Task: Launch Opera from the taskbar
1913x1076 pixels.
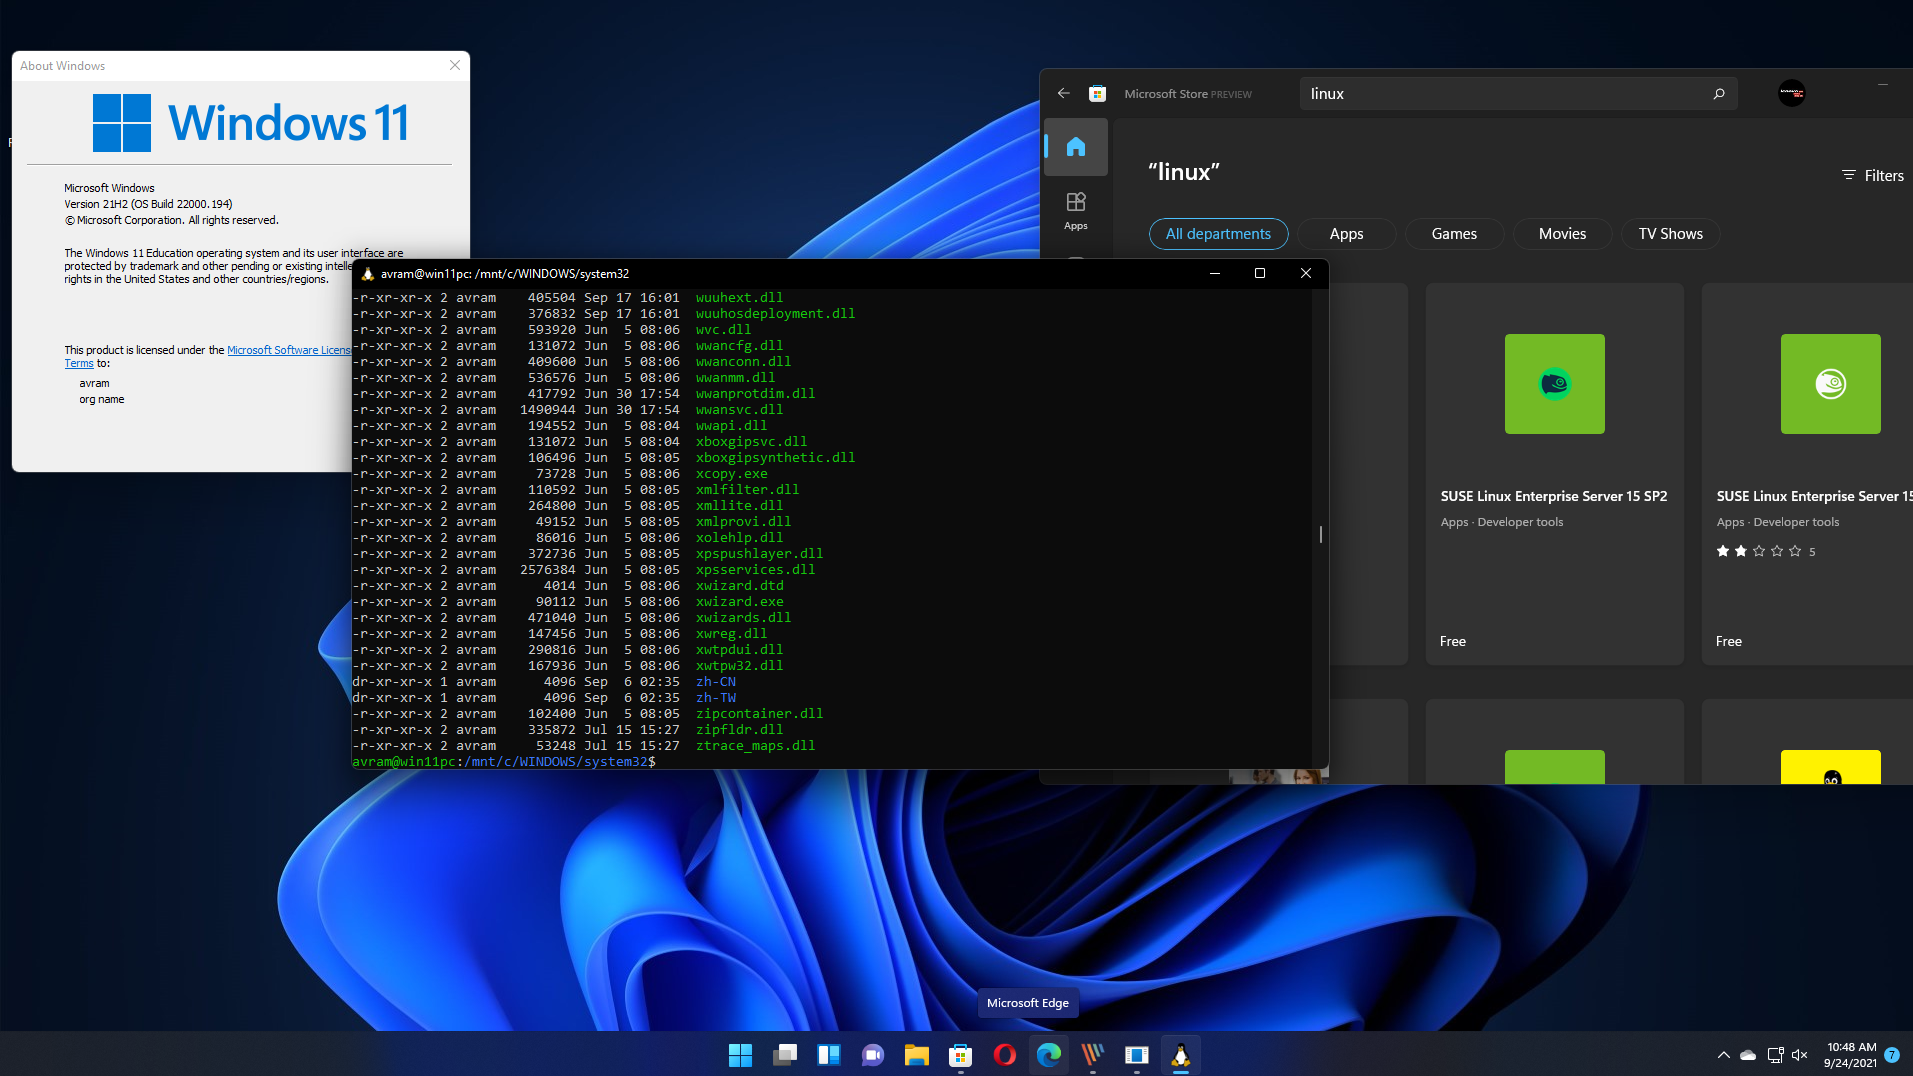Action: point(1004,1054)
